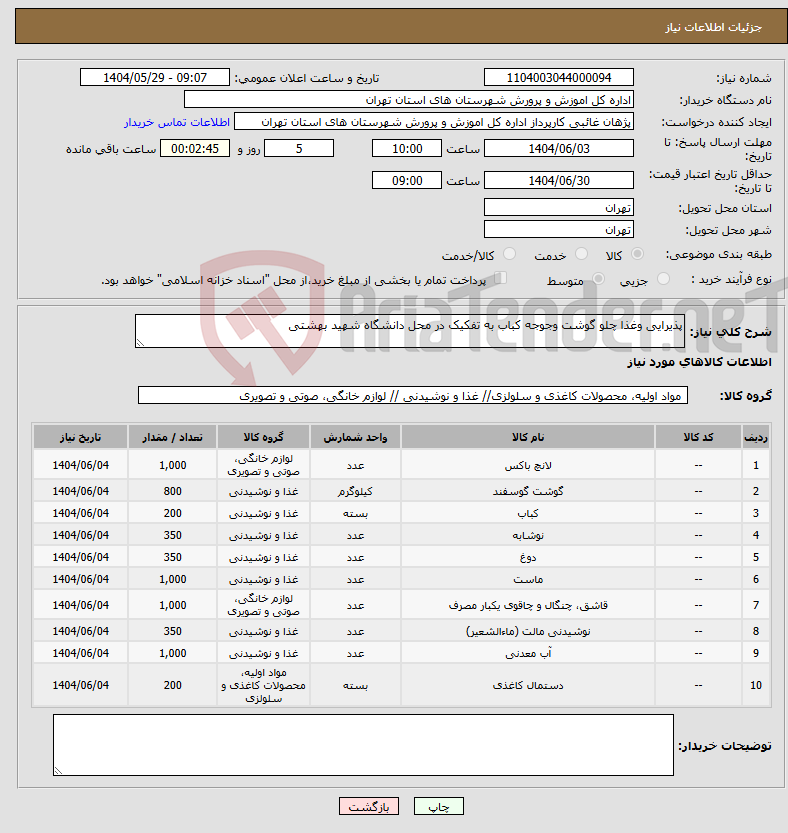Click the بسته unit in کباب row
The width and height of the screenshot is (788, 833).
[x=355, y=513]
